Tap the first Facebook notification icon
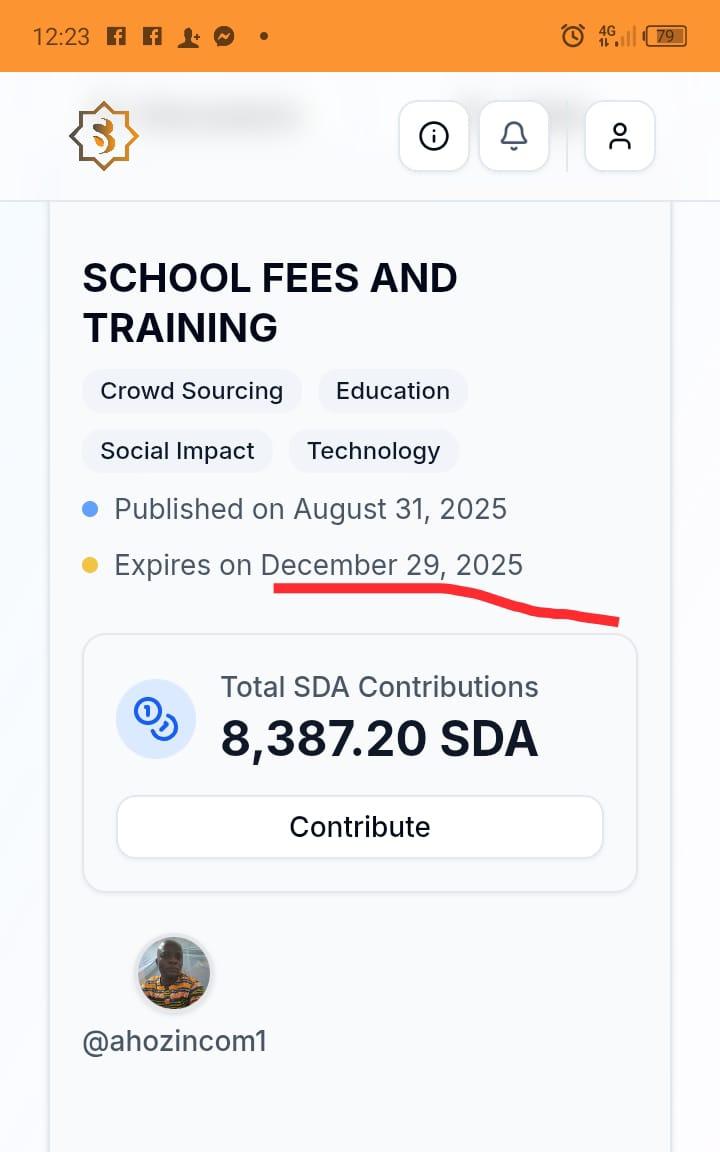This screenshot has width=720, height=1152. point(116,36)
